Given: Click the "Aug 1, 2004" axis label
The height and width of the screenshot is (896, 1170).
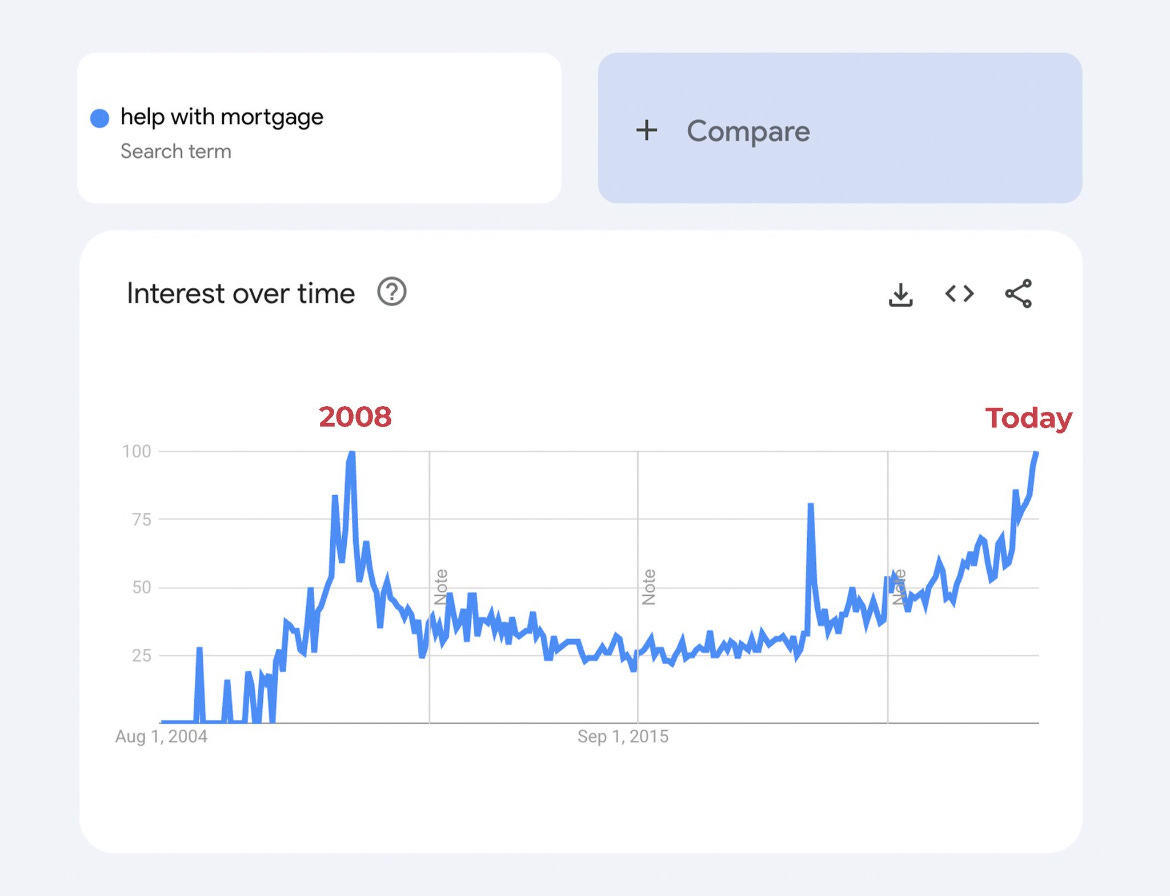Looking at the screenshot, I should [x=161, y=738].
